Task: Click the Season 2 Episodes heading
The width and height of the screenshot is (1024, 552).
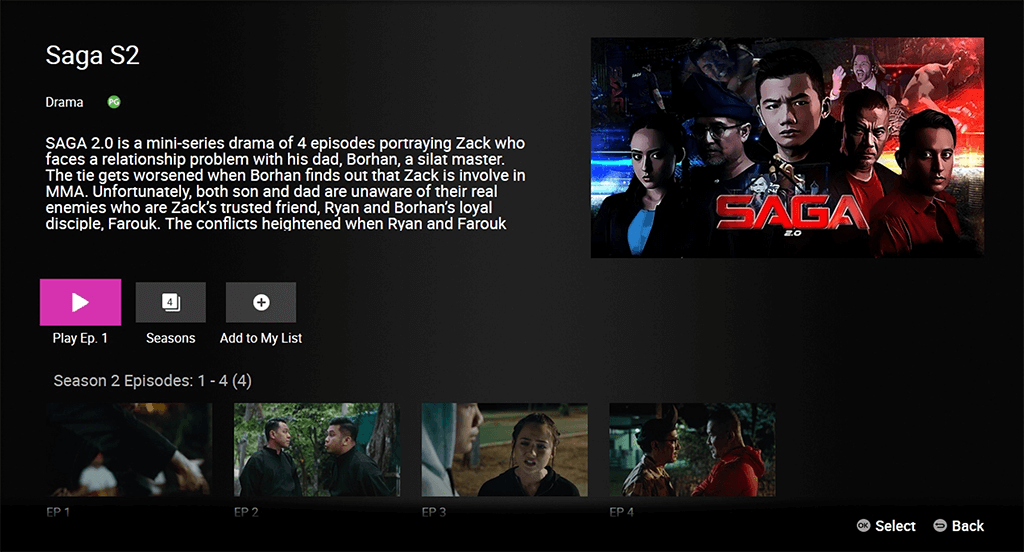Action: 152,381
